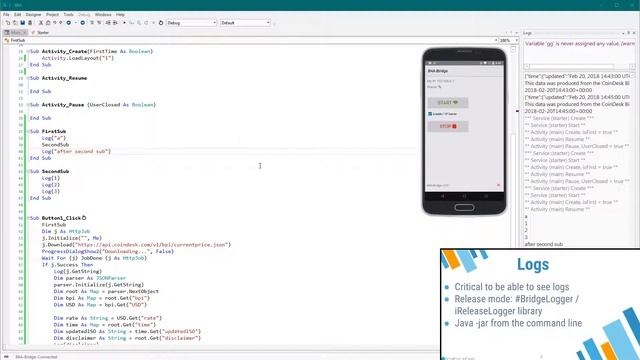Click the Restart icon next to Debug dropdown
The height and width of the screenshot is (360, 640).
click(161, 23)
